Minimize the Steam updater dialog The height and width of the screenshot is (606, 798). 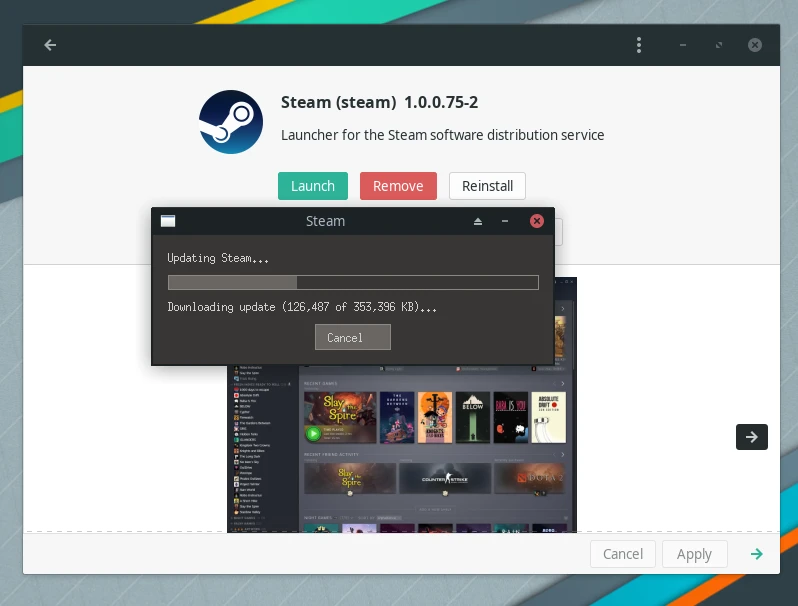point(505,221)
